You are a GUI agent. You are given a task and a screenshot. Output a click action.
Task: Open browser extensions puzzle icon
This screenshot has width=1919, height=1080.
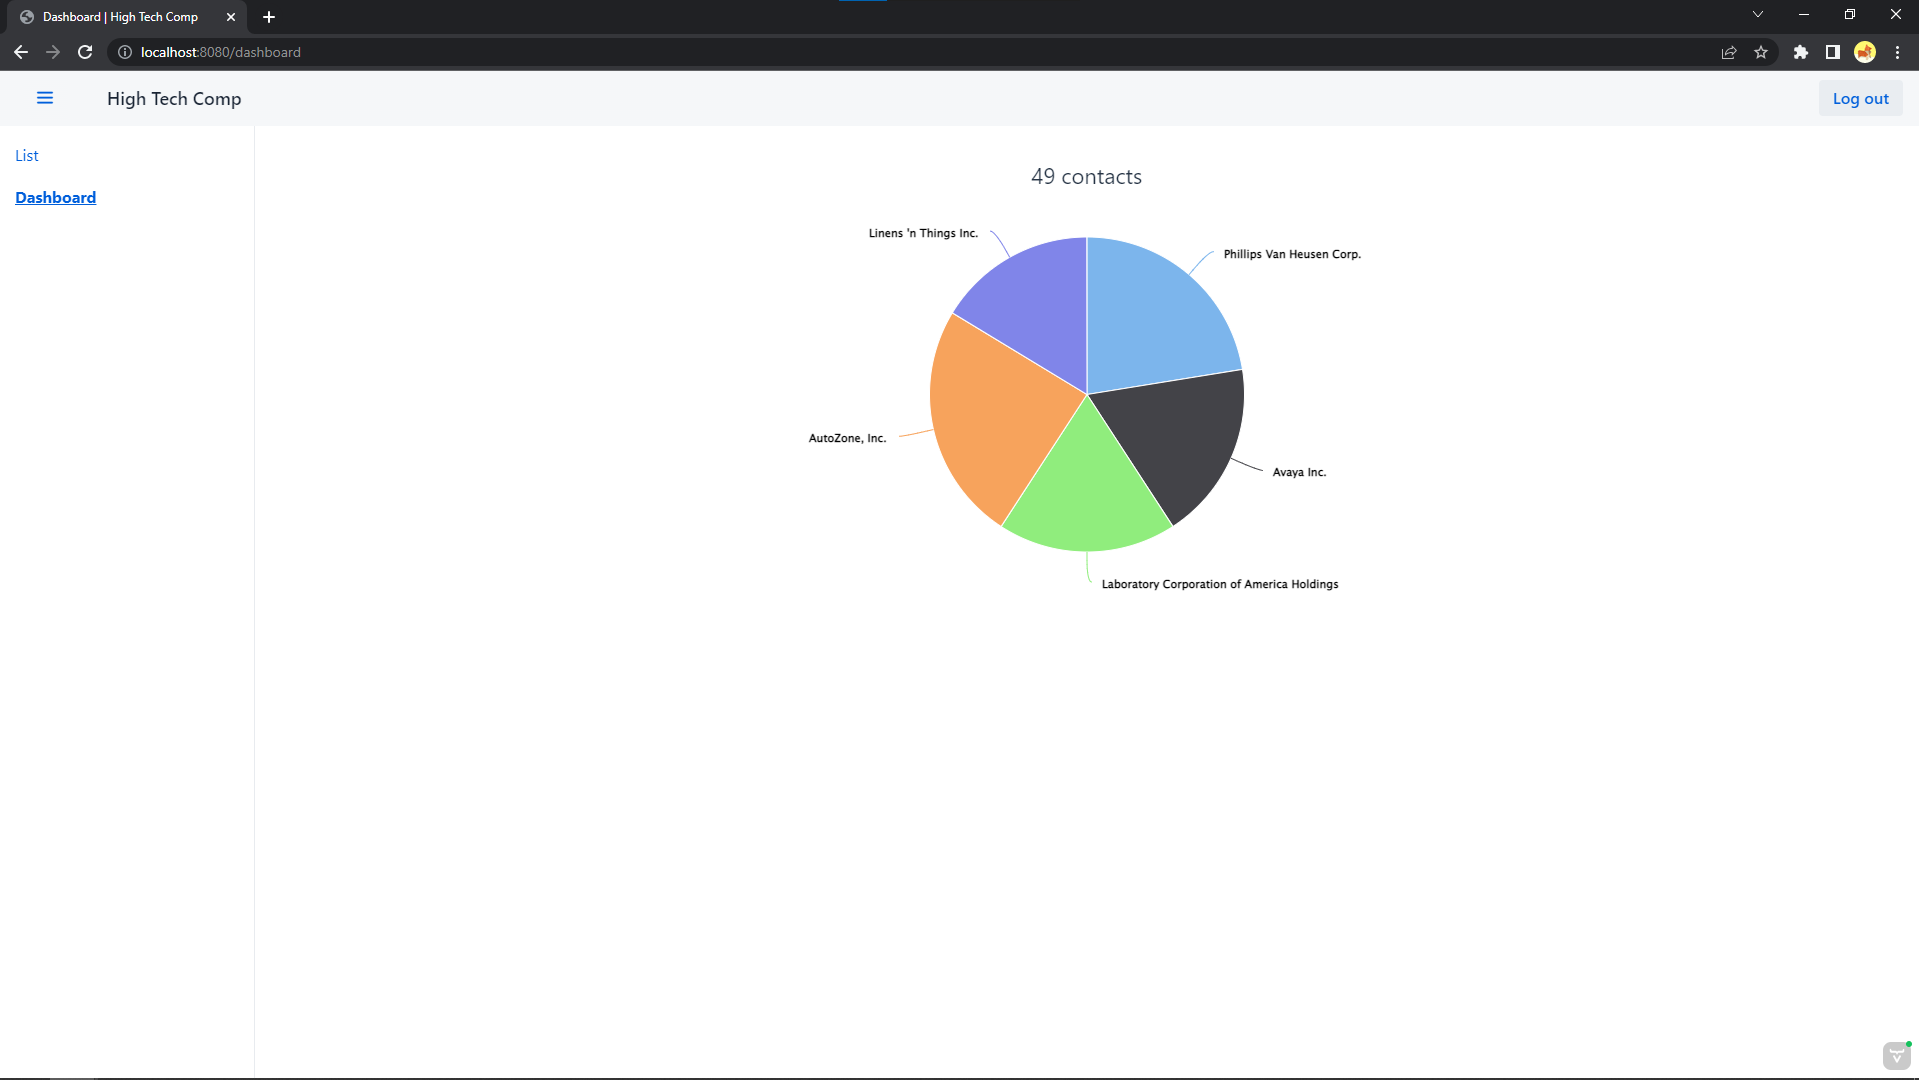[x=1801, y=52]
